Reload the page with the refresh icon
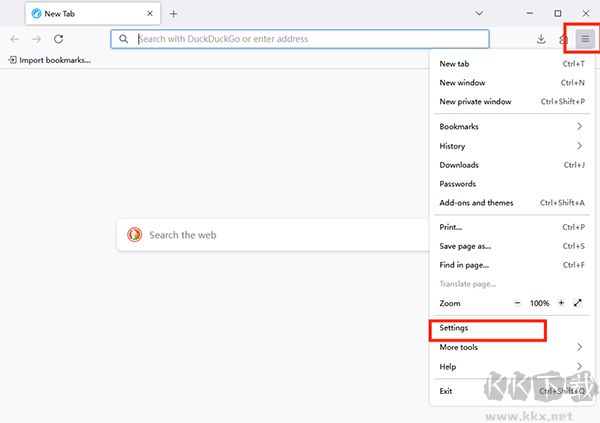Viewport: 600px width, 423px height. [59, 39]
